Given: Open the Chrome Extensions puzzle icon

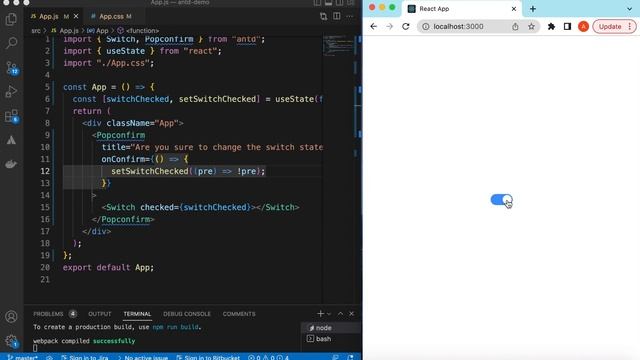Looking at the screenshot, I should 551,27.
